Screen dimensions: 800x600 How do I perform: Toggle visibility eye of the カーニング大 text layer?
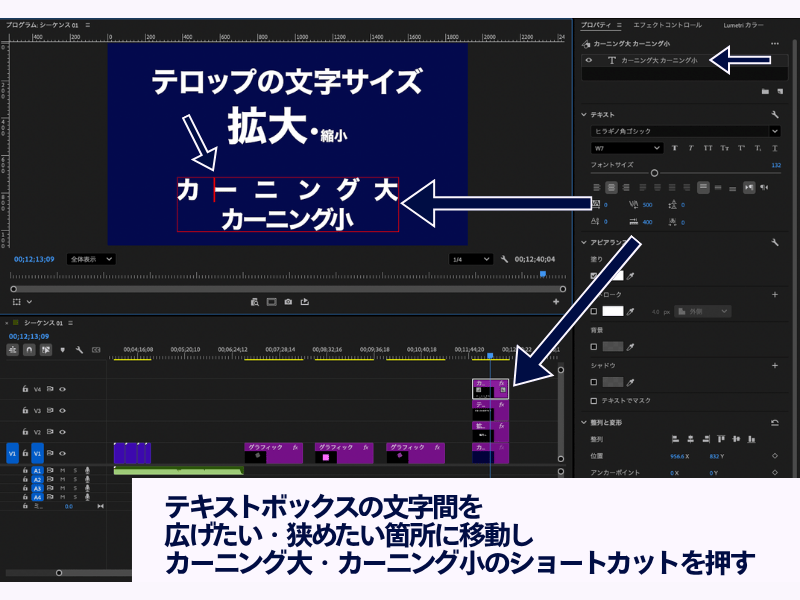click(588, 60)
